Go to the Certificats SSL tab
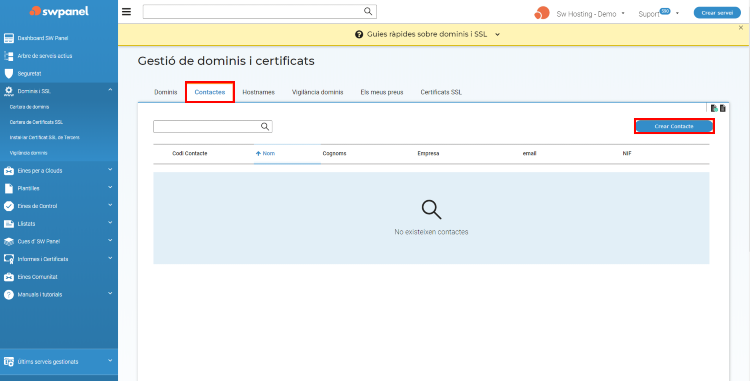Image resolution: width=750 pixels, height=381 pixels. [441, 92]
